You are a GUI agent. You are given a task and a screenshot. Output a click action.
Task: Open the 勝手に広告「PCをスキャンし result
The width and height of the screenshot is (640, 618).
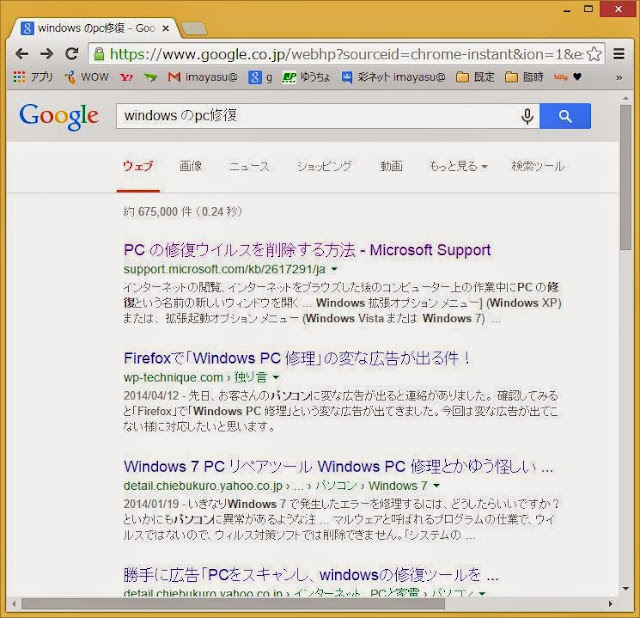point(311,575)
